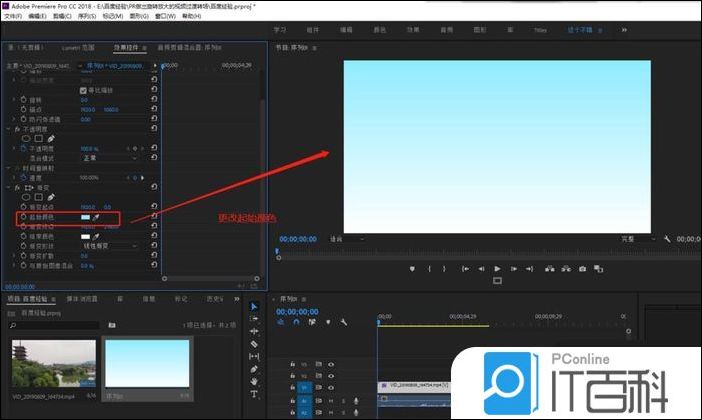This screenshot has width=702, height=420.
Task: Select the VID_20190809 video thumbnail
Action: [x=50, y=364]
